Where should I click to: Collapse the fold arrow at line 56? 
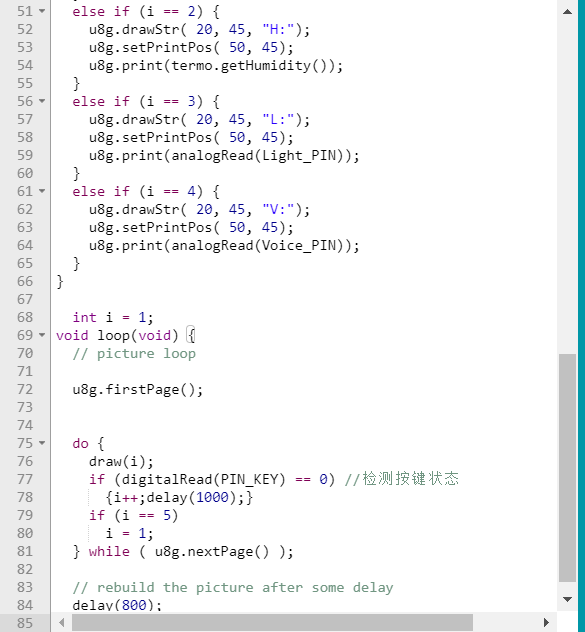(x=42, y=101)
